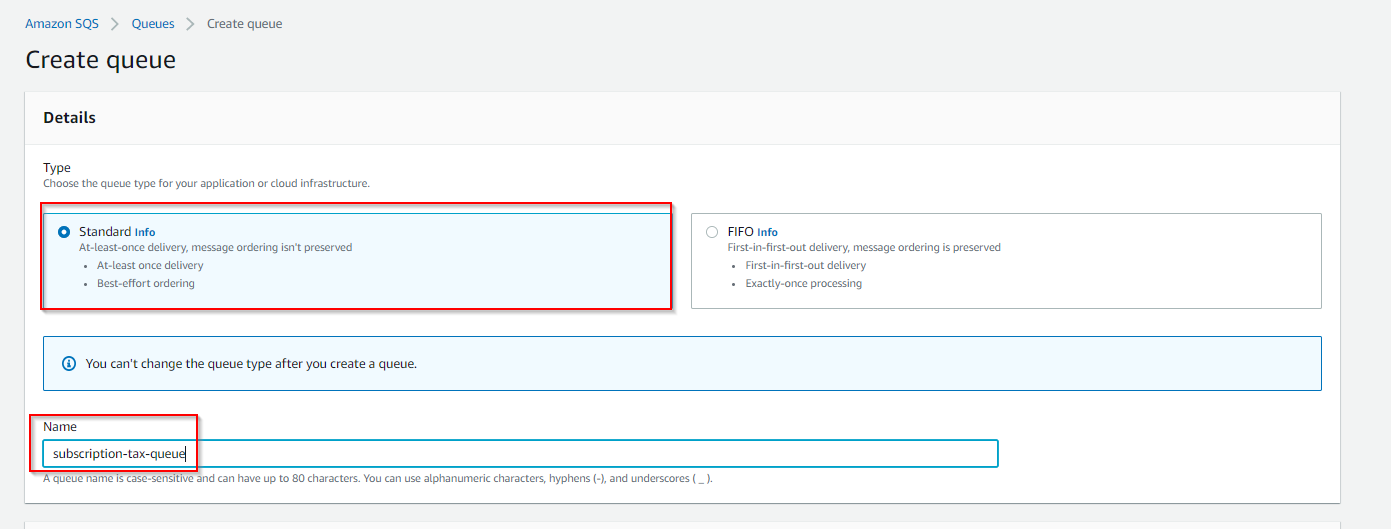Select the FIFO queue type radio button
This screenshot has height=529, width=1391.
[712, 232]
